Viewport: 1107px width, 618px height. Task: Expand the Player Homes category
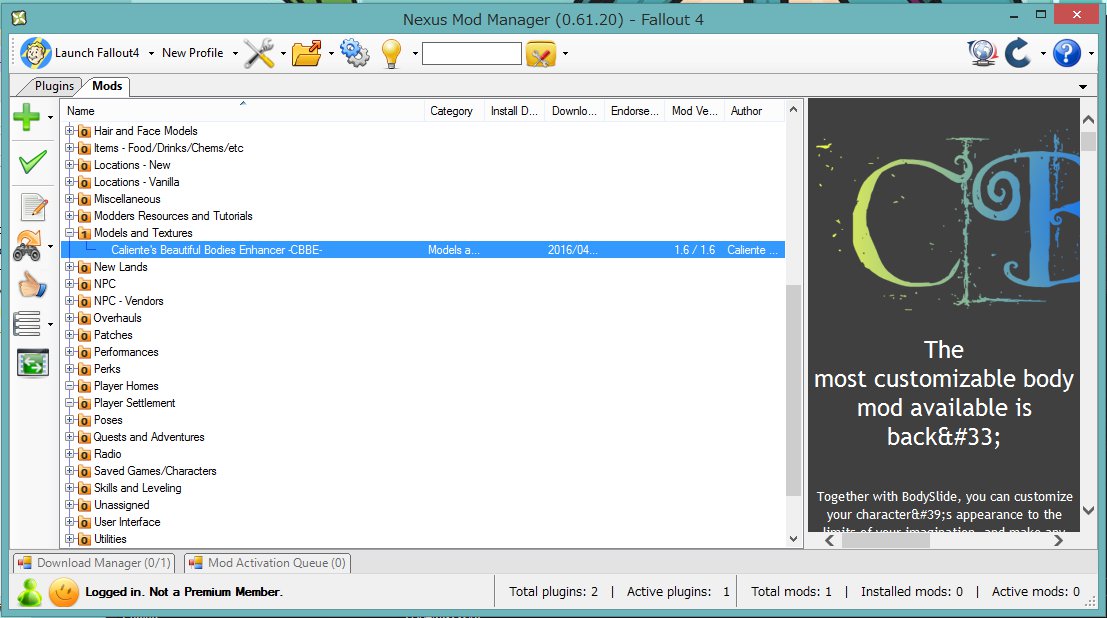click(x=69, y=386)
